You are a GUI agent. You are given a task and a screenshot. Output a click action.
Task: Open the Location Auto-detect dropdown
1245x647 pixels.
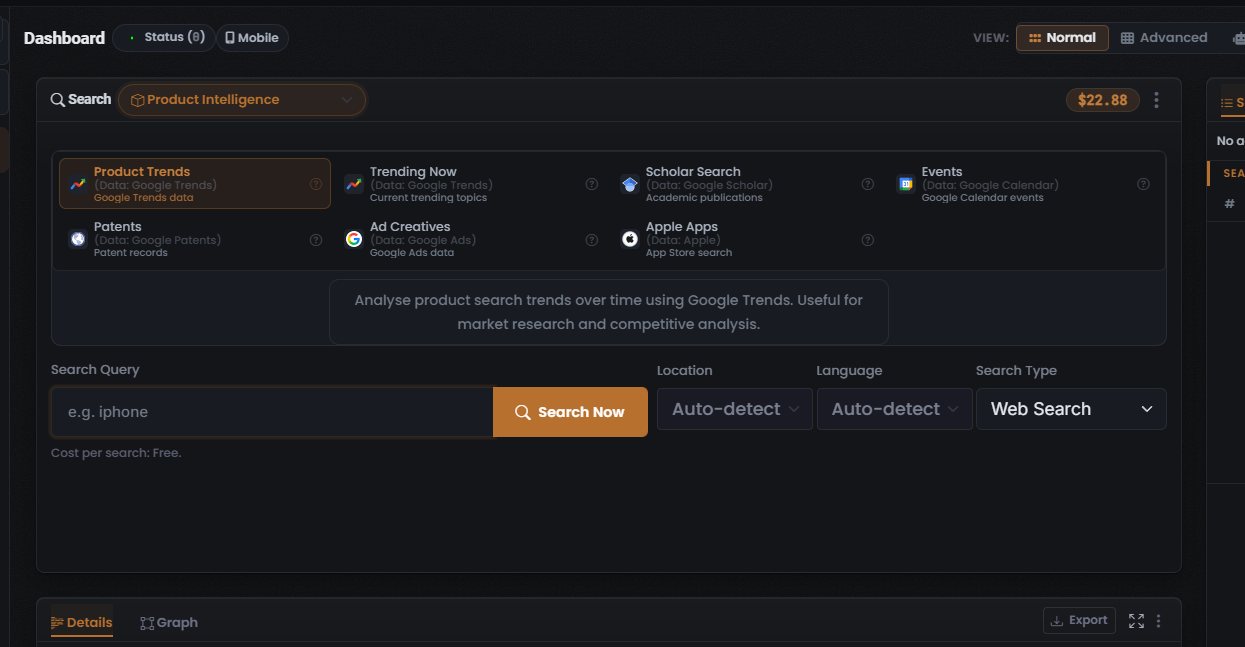(735, 409)
